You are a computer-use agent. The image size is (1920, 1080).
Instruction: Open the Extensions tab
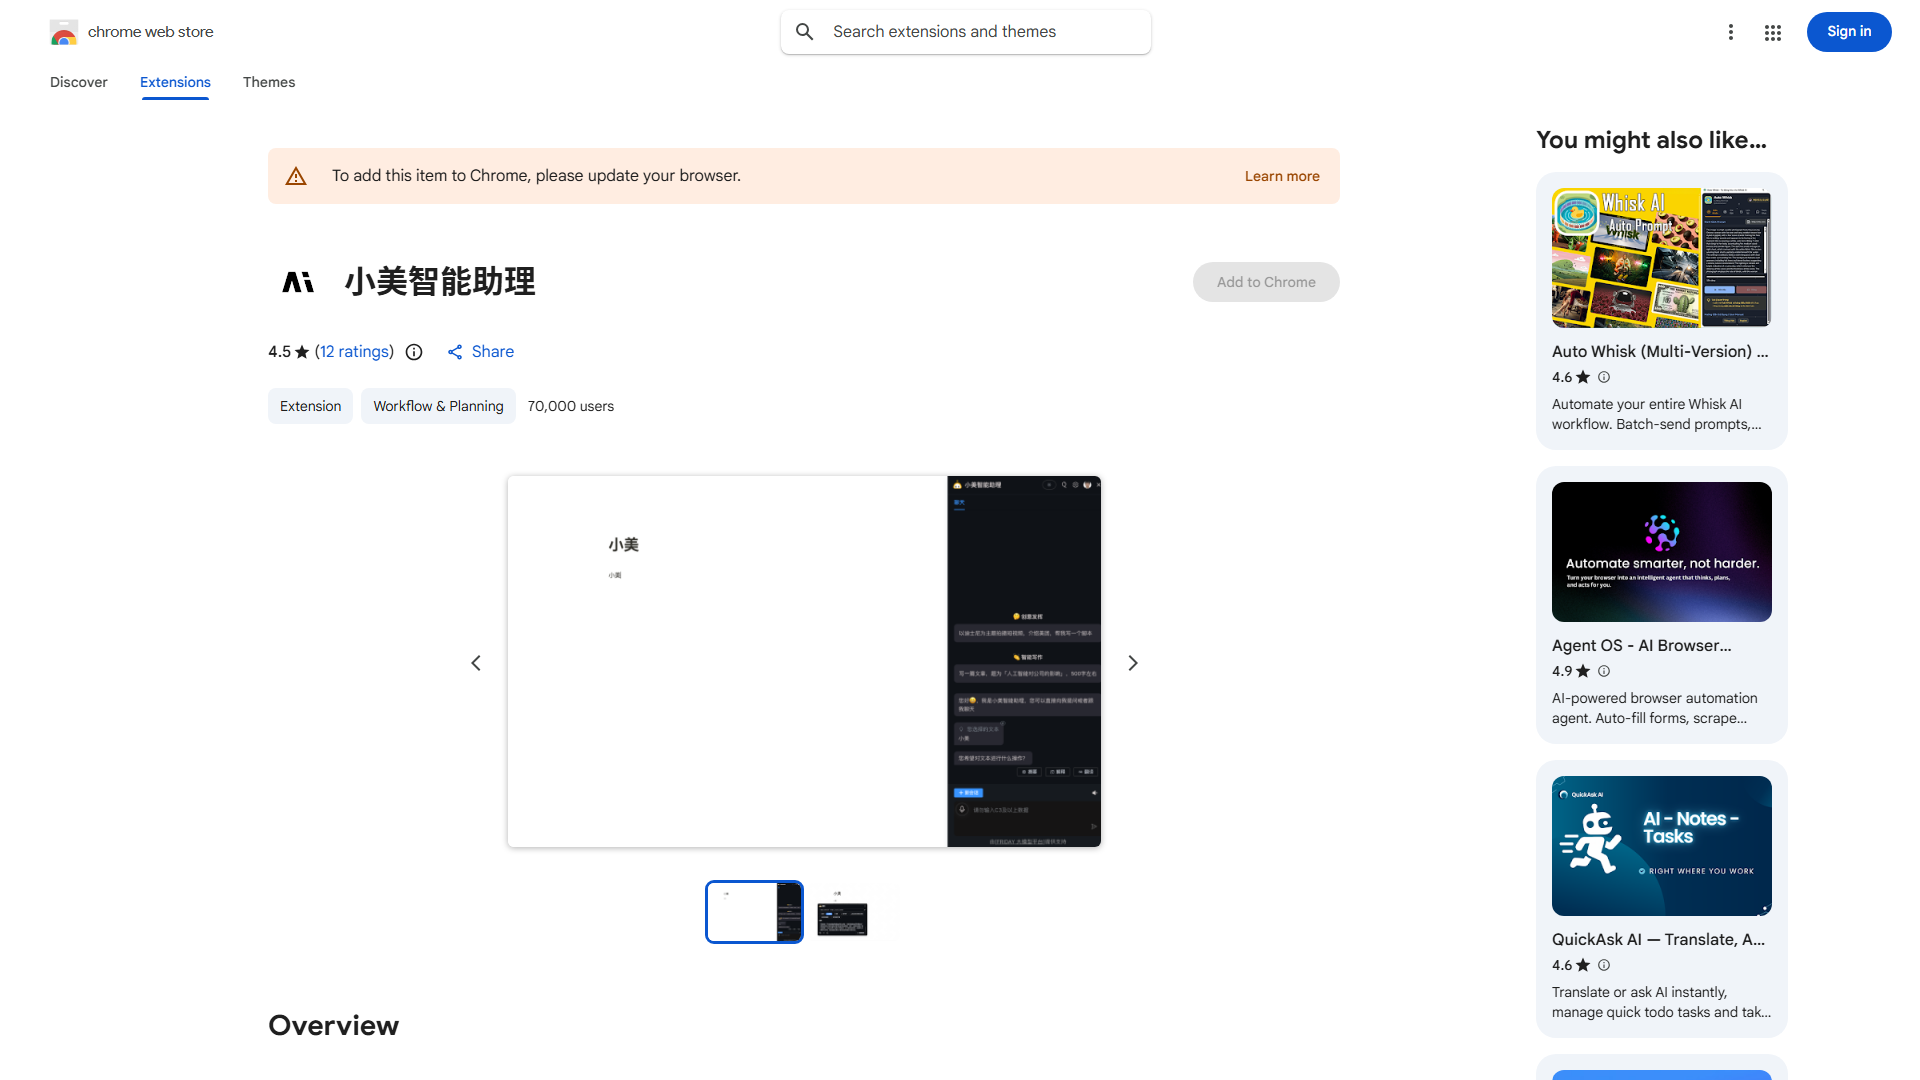175,82
